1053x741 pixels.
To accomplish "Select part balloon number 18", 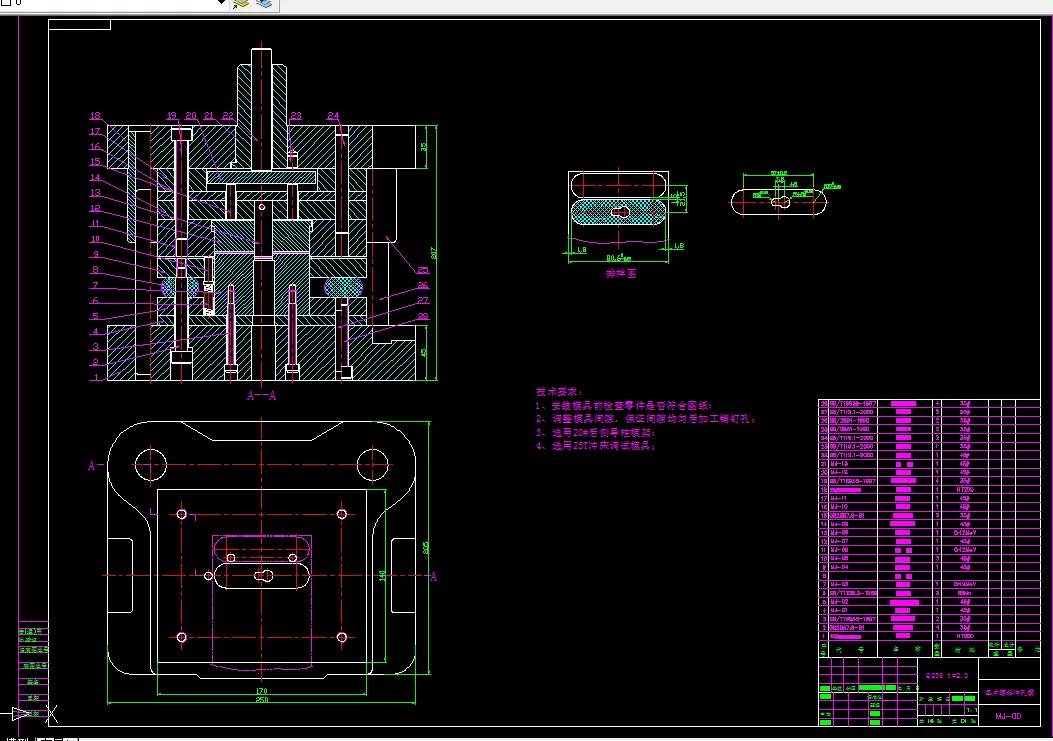I will tap(95, 116).
